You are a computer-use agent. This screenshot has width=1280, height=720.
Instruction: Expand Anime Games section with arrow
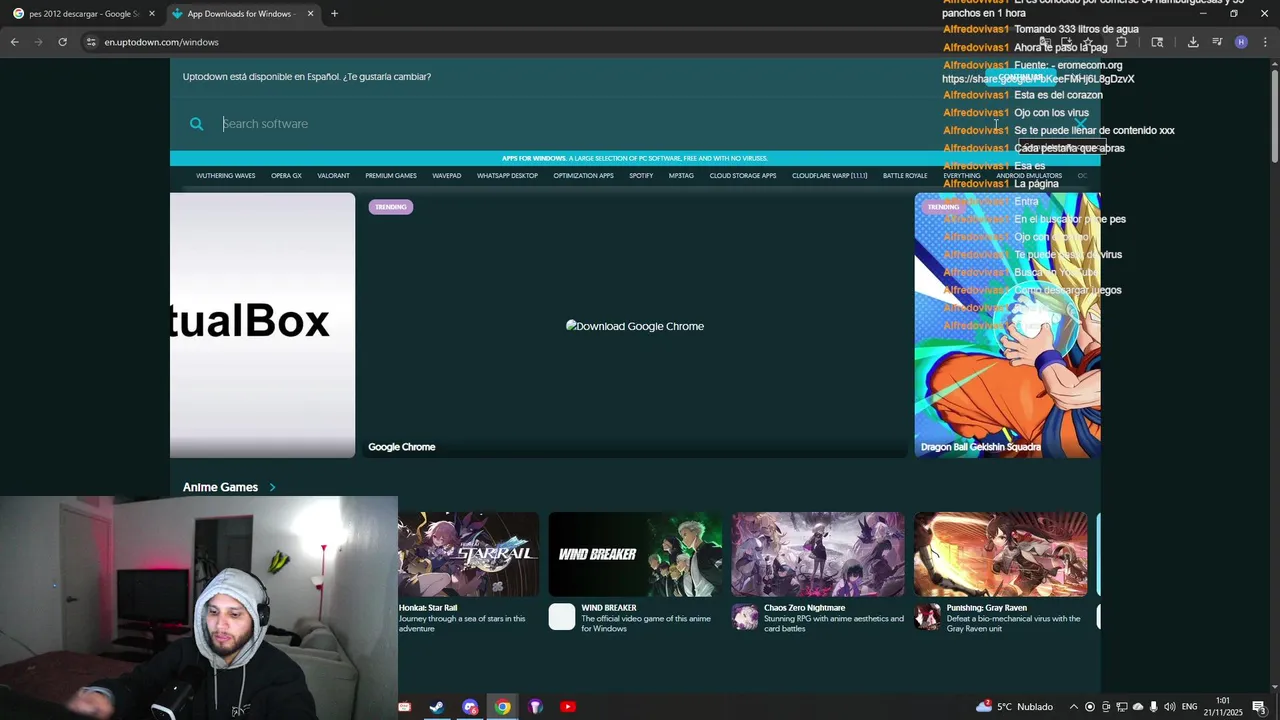tap(272, 488)
